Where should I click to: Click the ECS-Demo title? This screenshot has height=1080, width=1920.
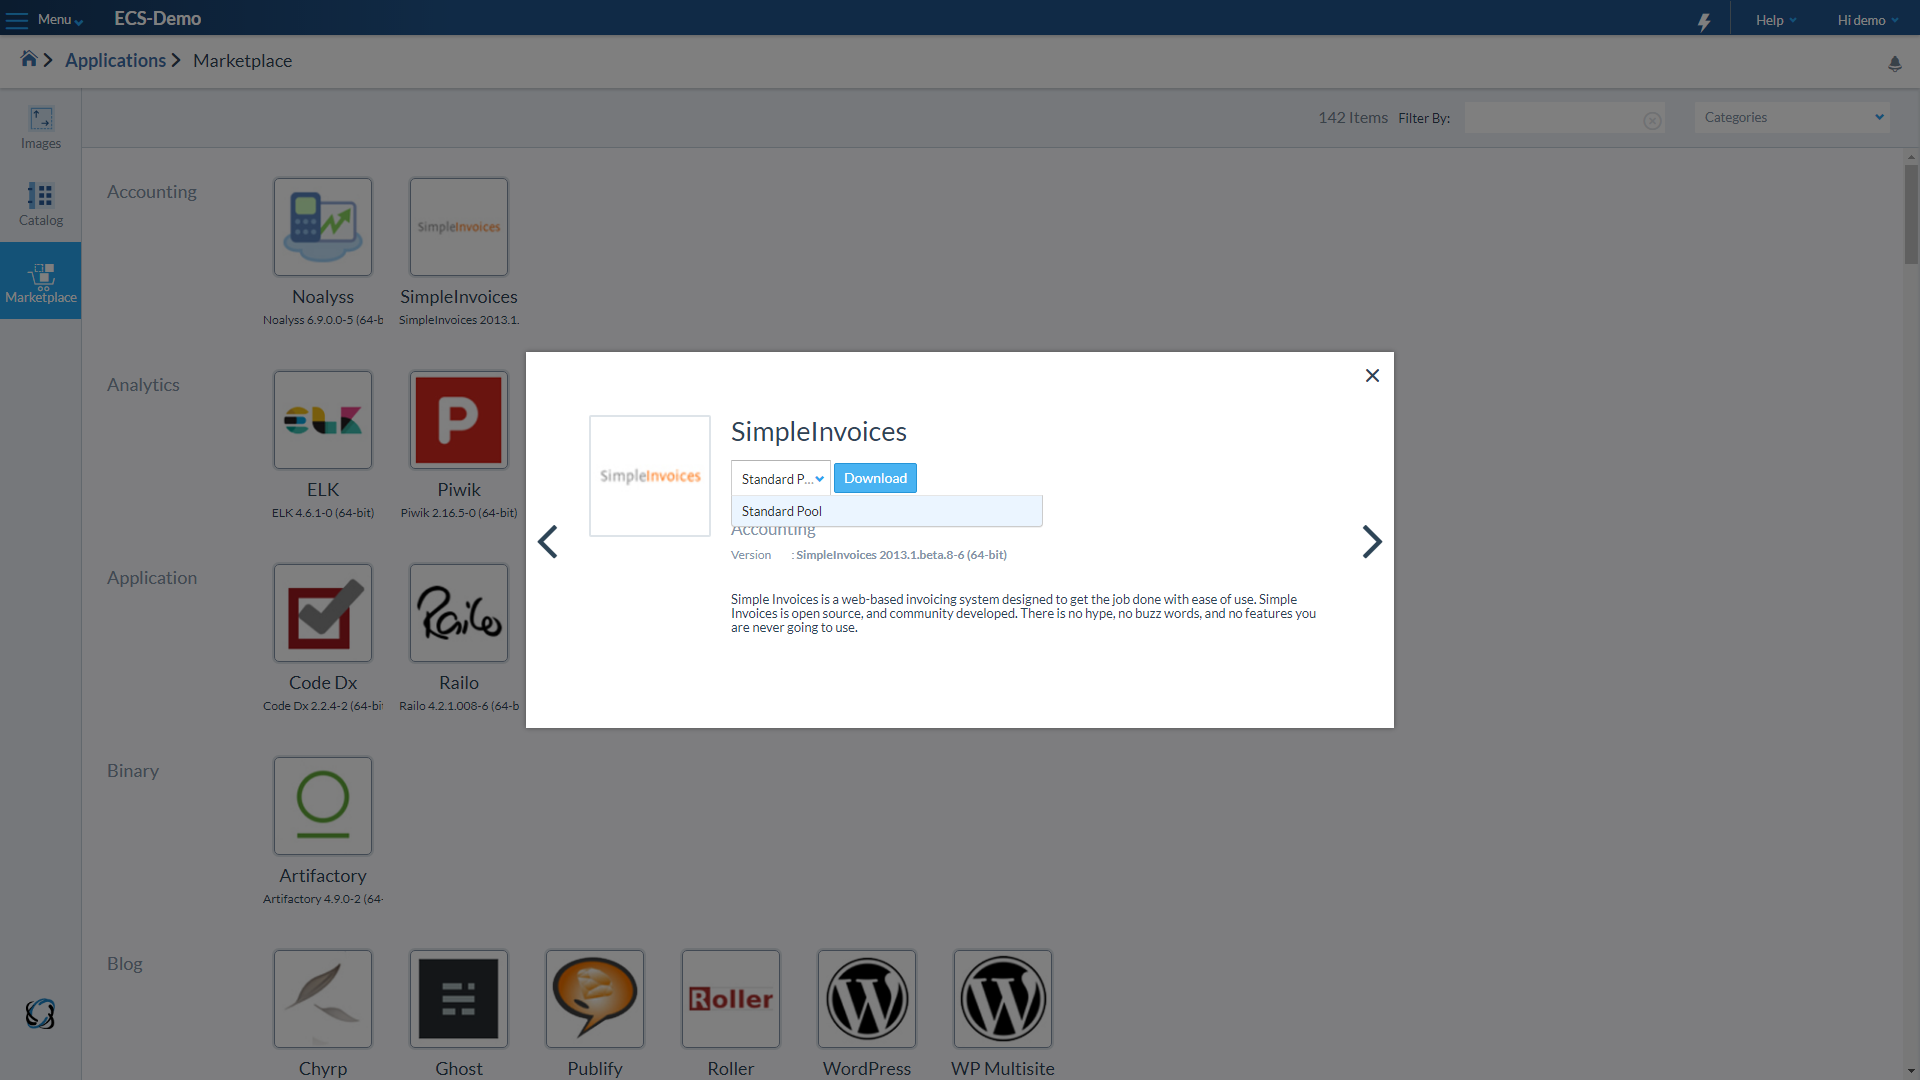157,19
